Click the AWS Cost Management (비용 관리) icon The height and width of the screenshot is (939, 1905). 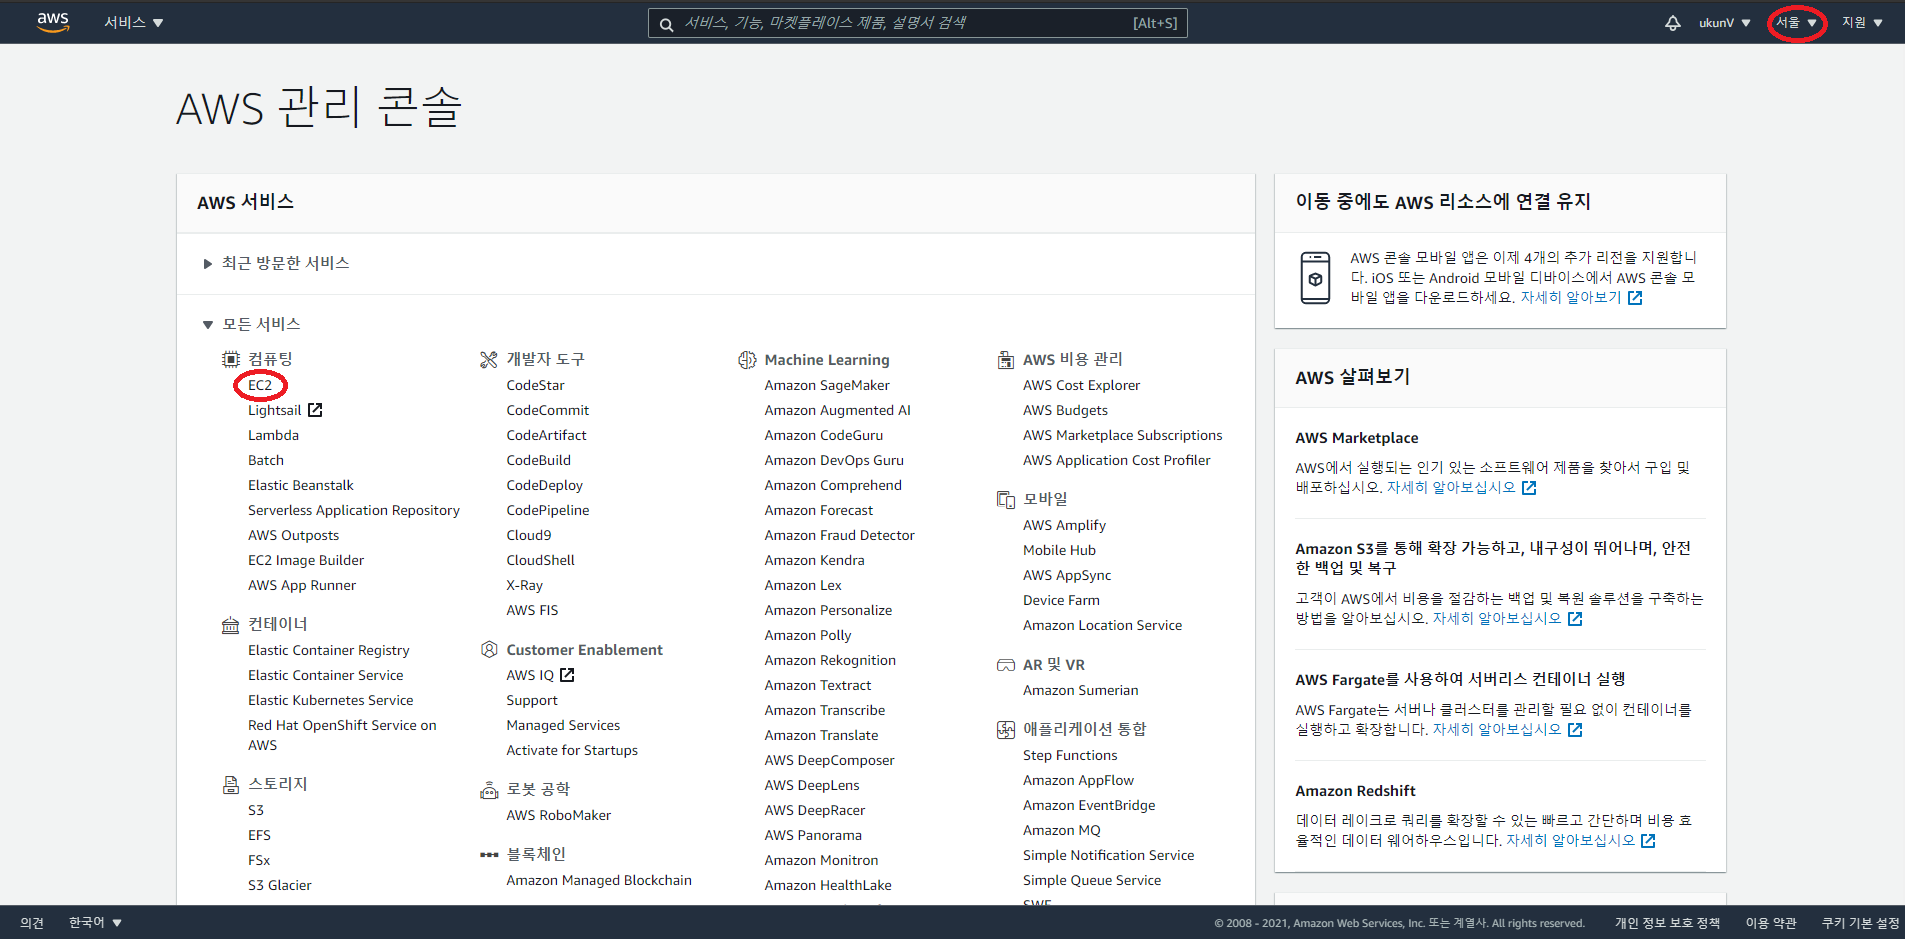(x=1005, y=360)
